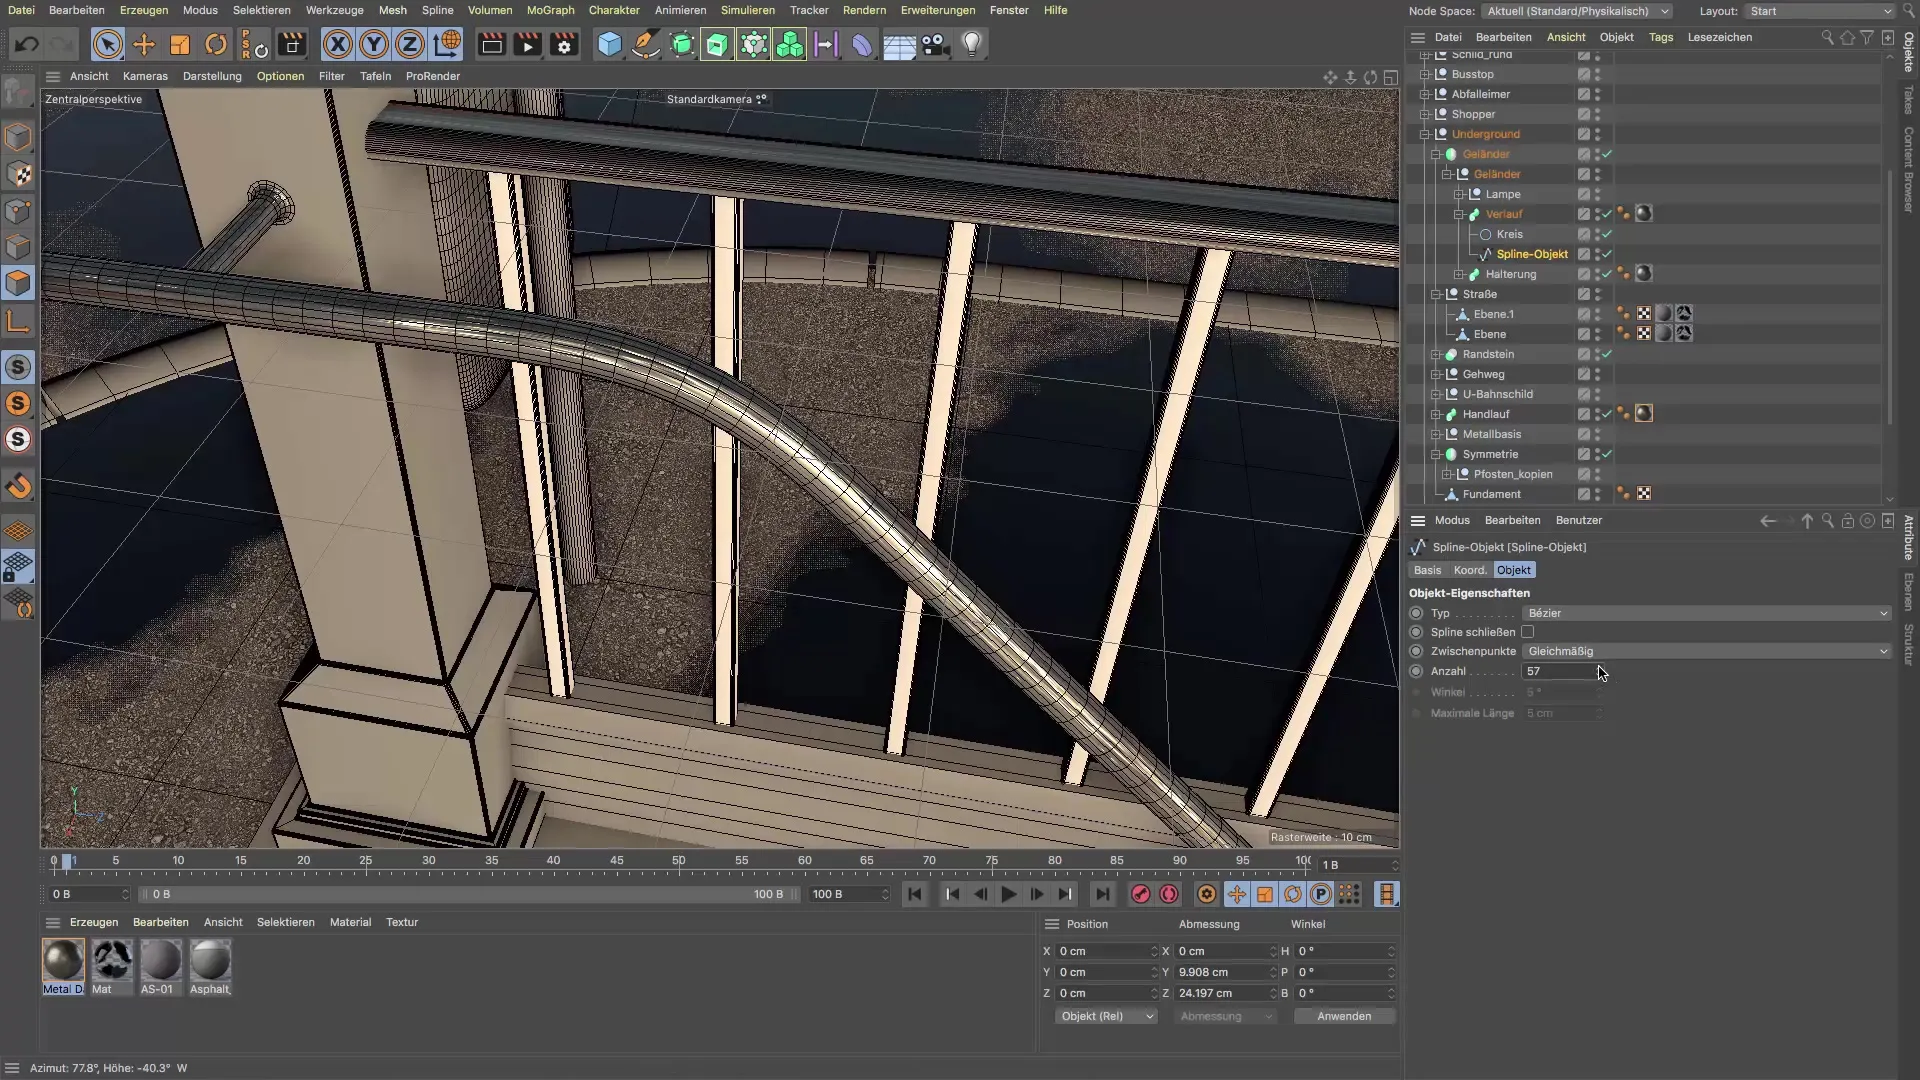Jump to the end of animation

point(1102,894)
